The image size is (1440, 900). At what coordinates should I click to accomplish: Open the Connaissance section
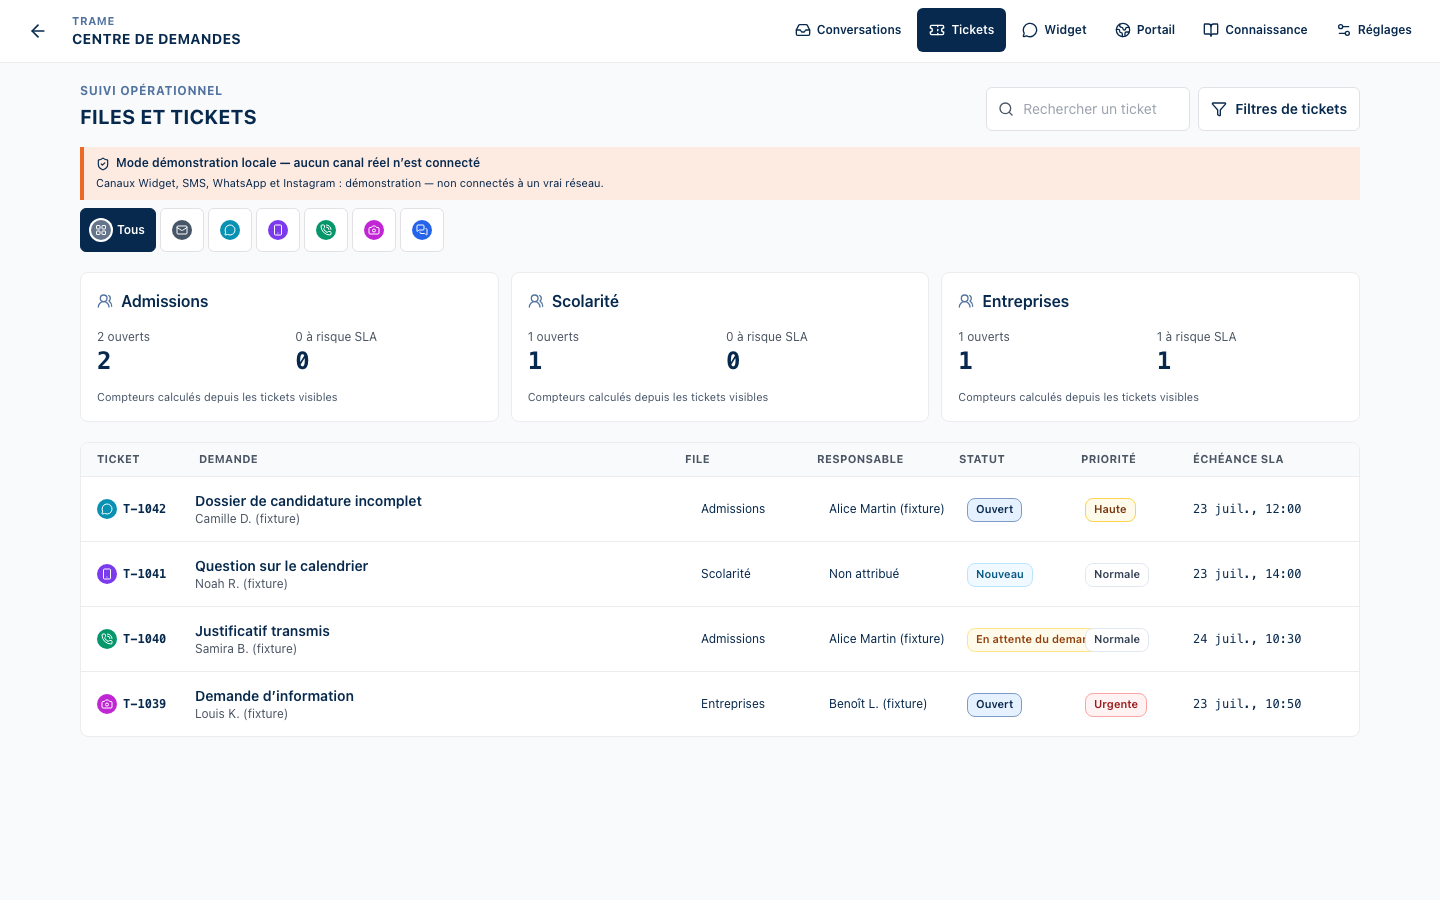1255,30
